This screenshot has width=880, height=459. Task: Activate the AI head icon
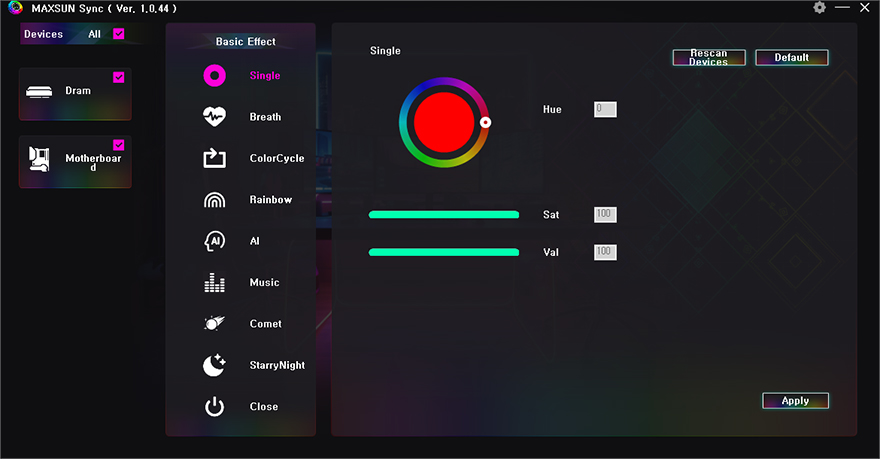point(214,241)
